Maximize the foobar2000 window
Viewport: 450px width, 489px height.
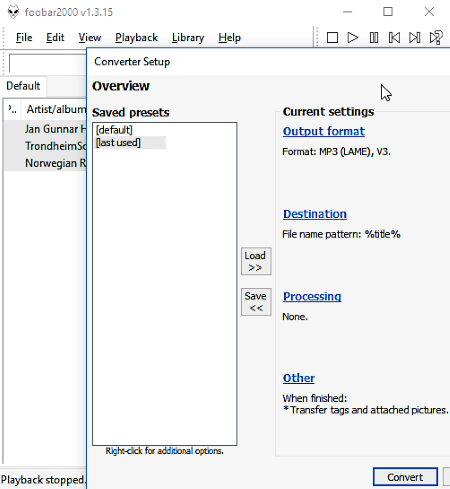[388, 12]
